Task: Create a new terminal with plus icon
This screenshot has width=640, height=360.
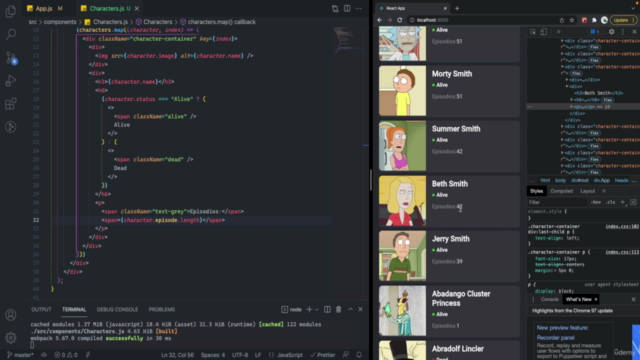Action: pyautogui.click(x=309, y=309)
